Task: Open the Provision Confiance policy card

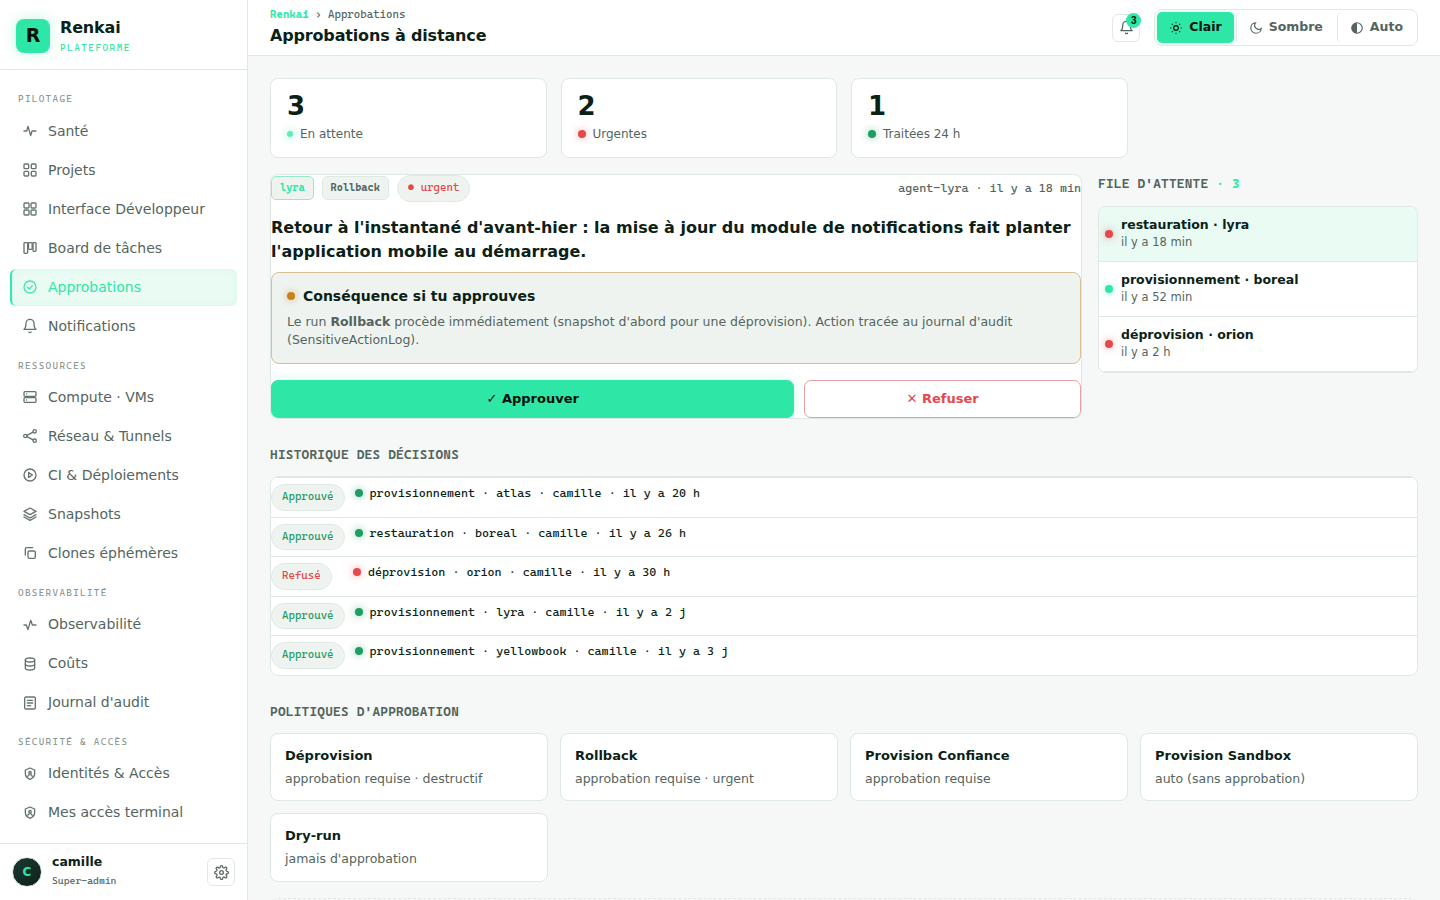Action: click(x=989, y=767)
